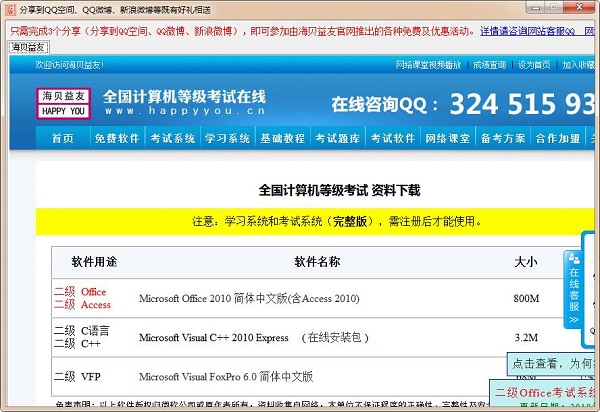Viewport: 600px width, 412px height.
Task: Click the 详情请咨询网站客服QQ link
Action: [528, 31]
